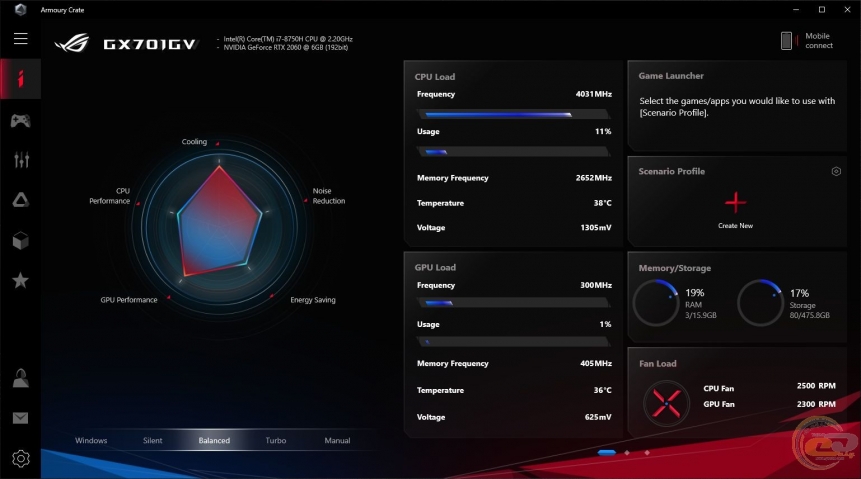Open the Home info page icon

pos(20,79)
